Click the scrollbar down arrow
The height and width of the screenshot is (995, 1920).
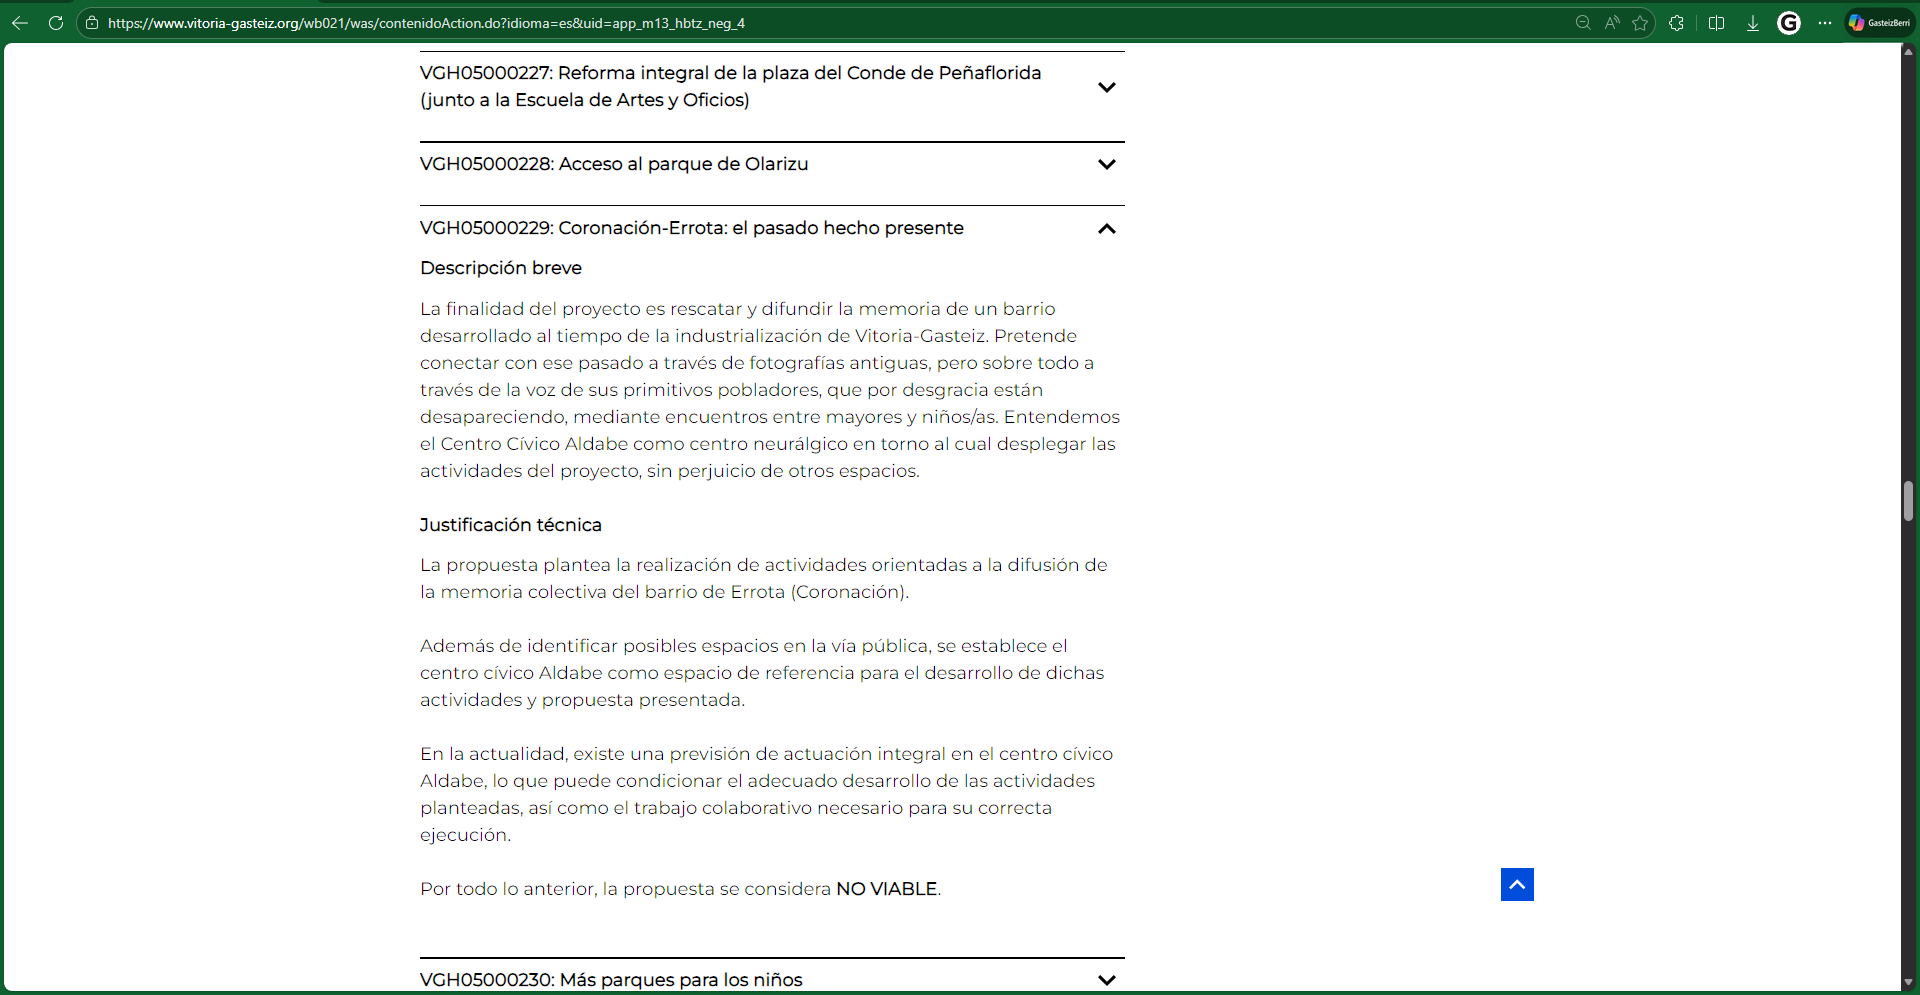point(1908,983)
